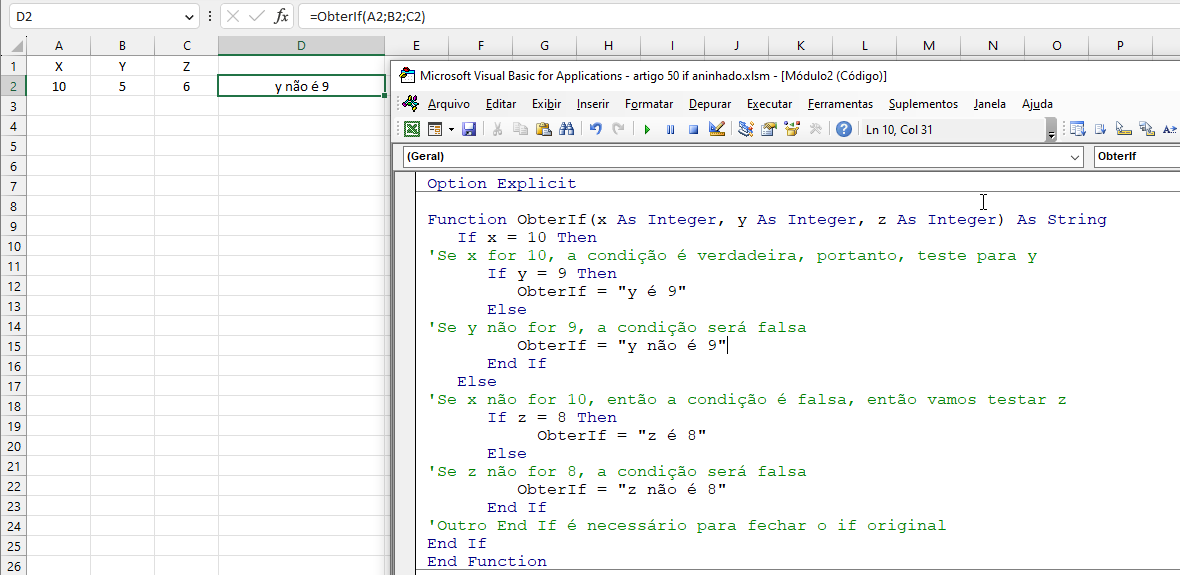This screenshot has height=575, width=1180.
Task: Click the Break pause icon
Action: click(671, 129)
